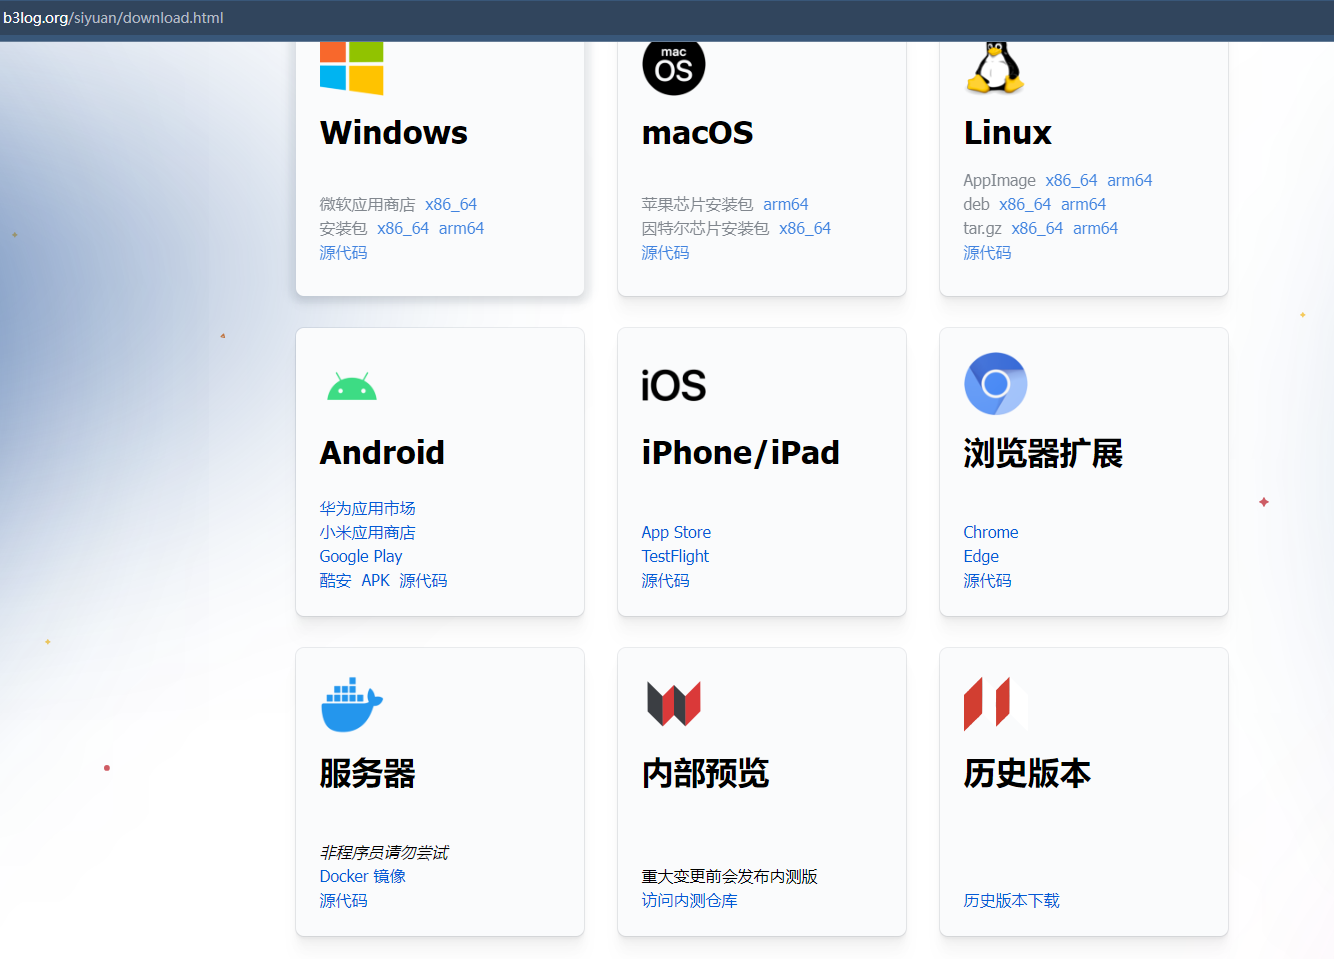Open the App Store link
The height and width of the screenshot is (959, 1334).
tap(676, 532)
